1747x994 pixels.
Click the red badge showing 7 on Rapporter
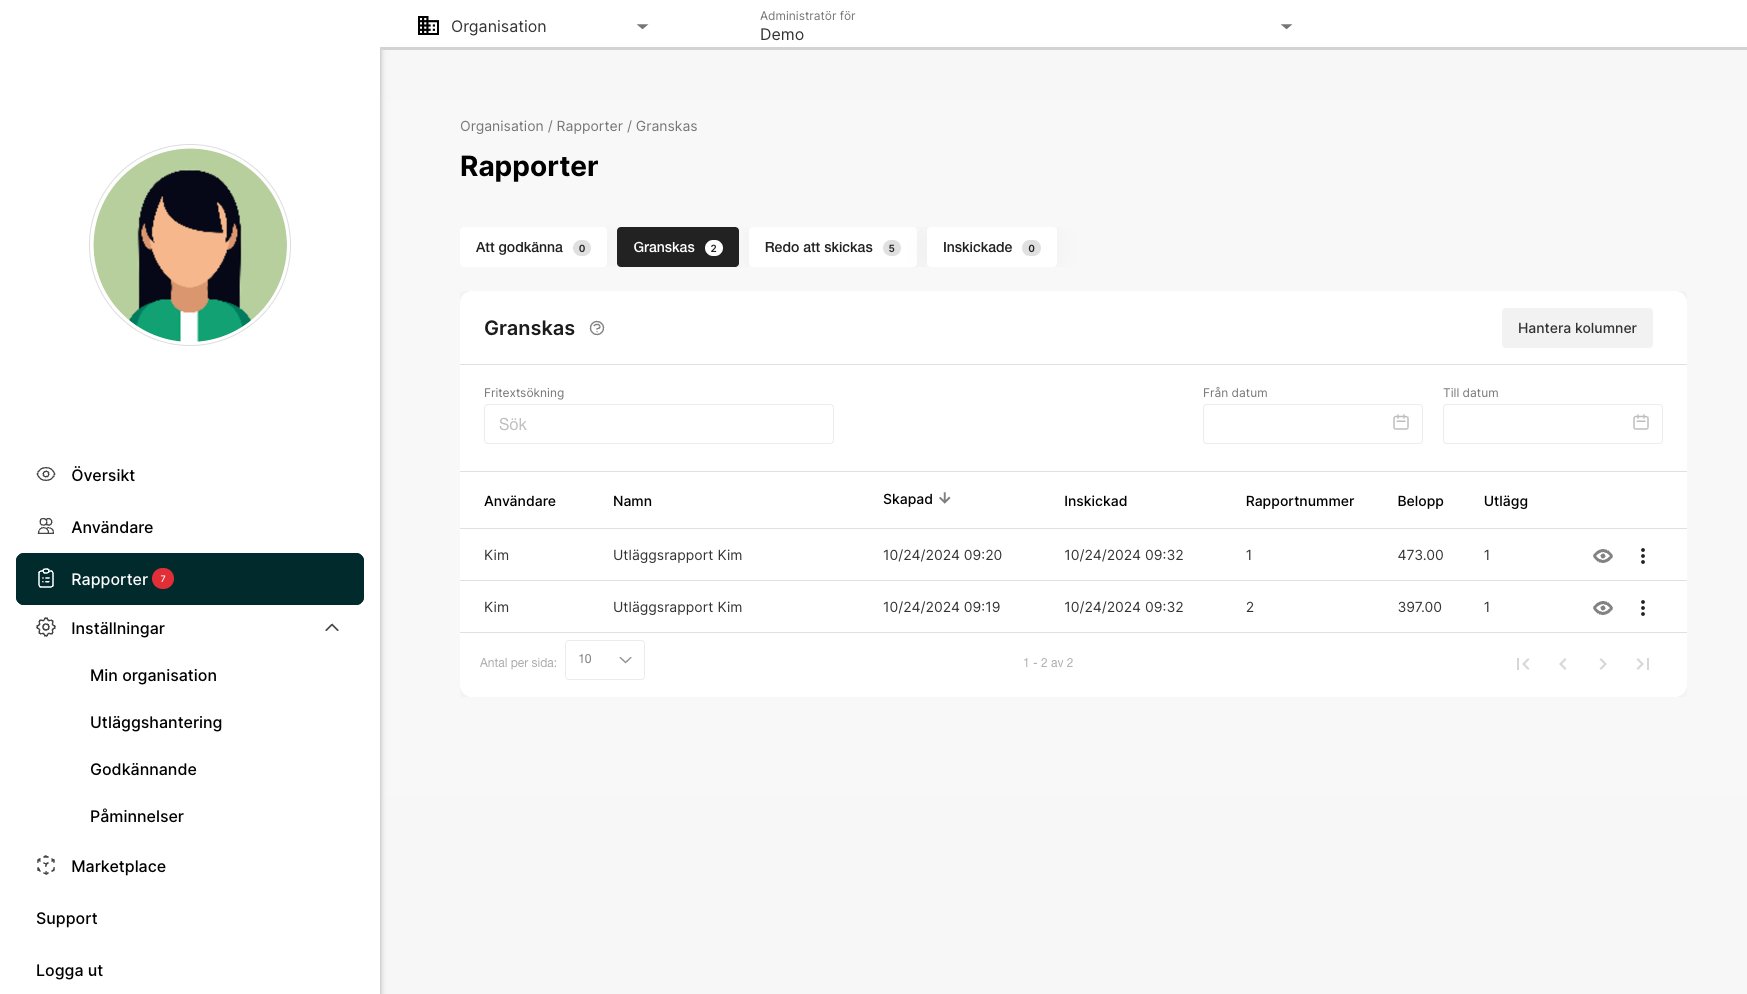tap(163, 578)
